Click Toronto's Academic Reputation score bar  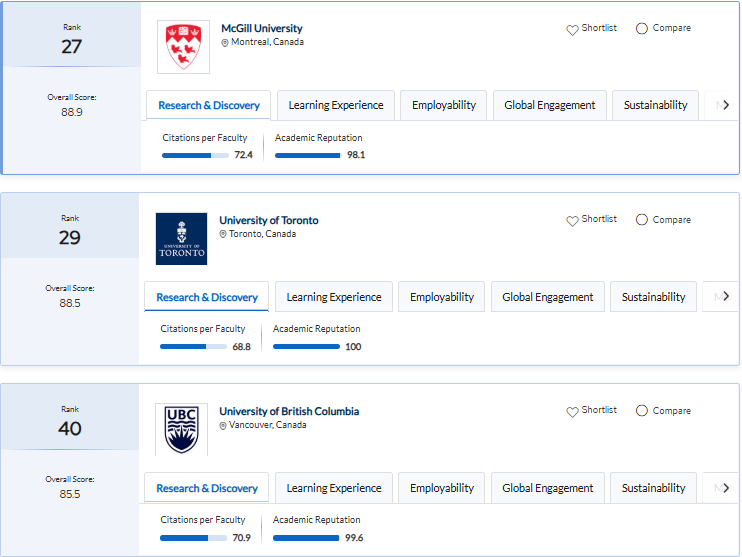click(306, 347)
